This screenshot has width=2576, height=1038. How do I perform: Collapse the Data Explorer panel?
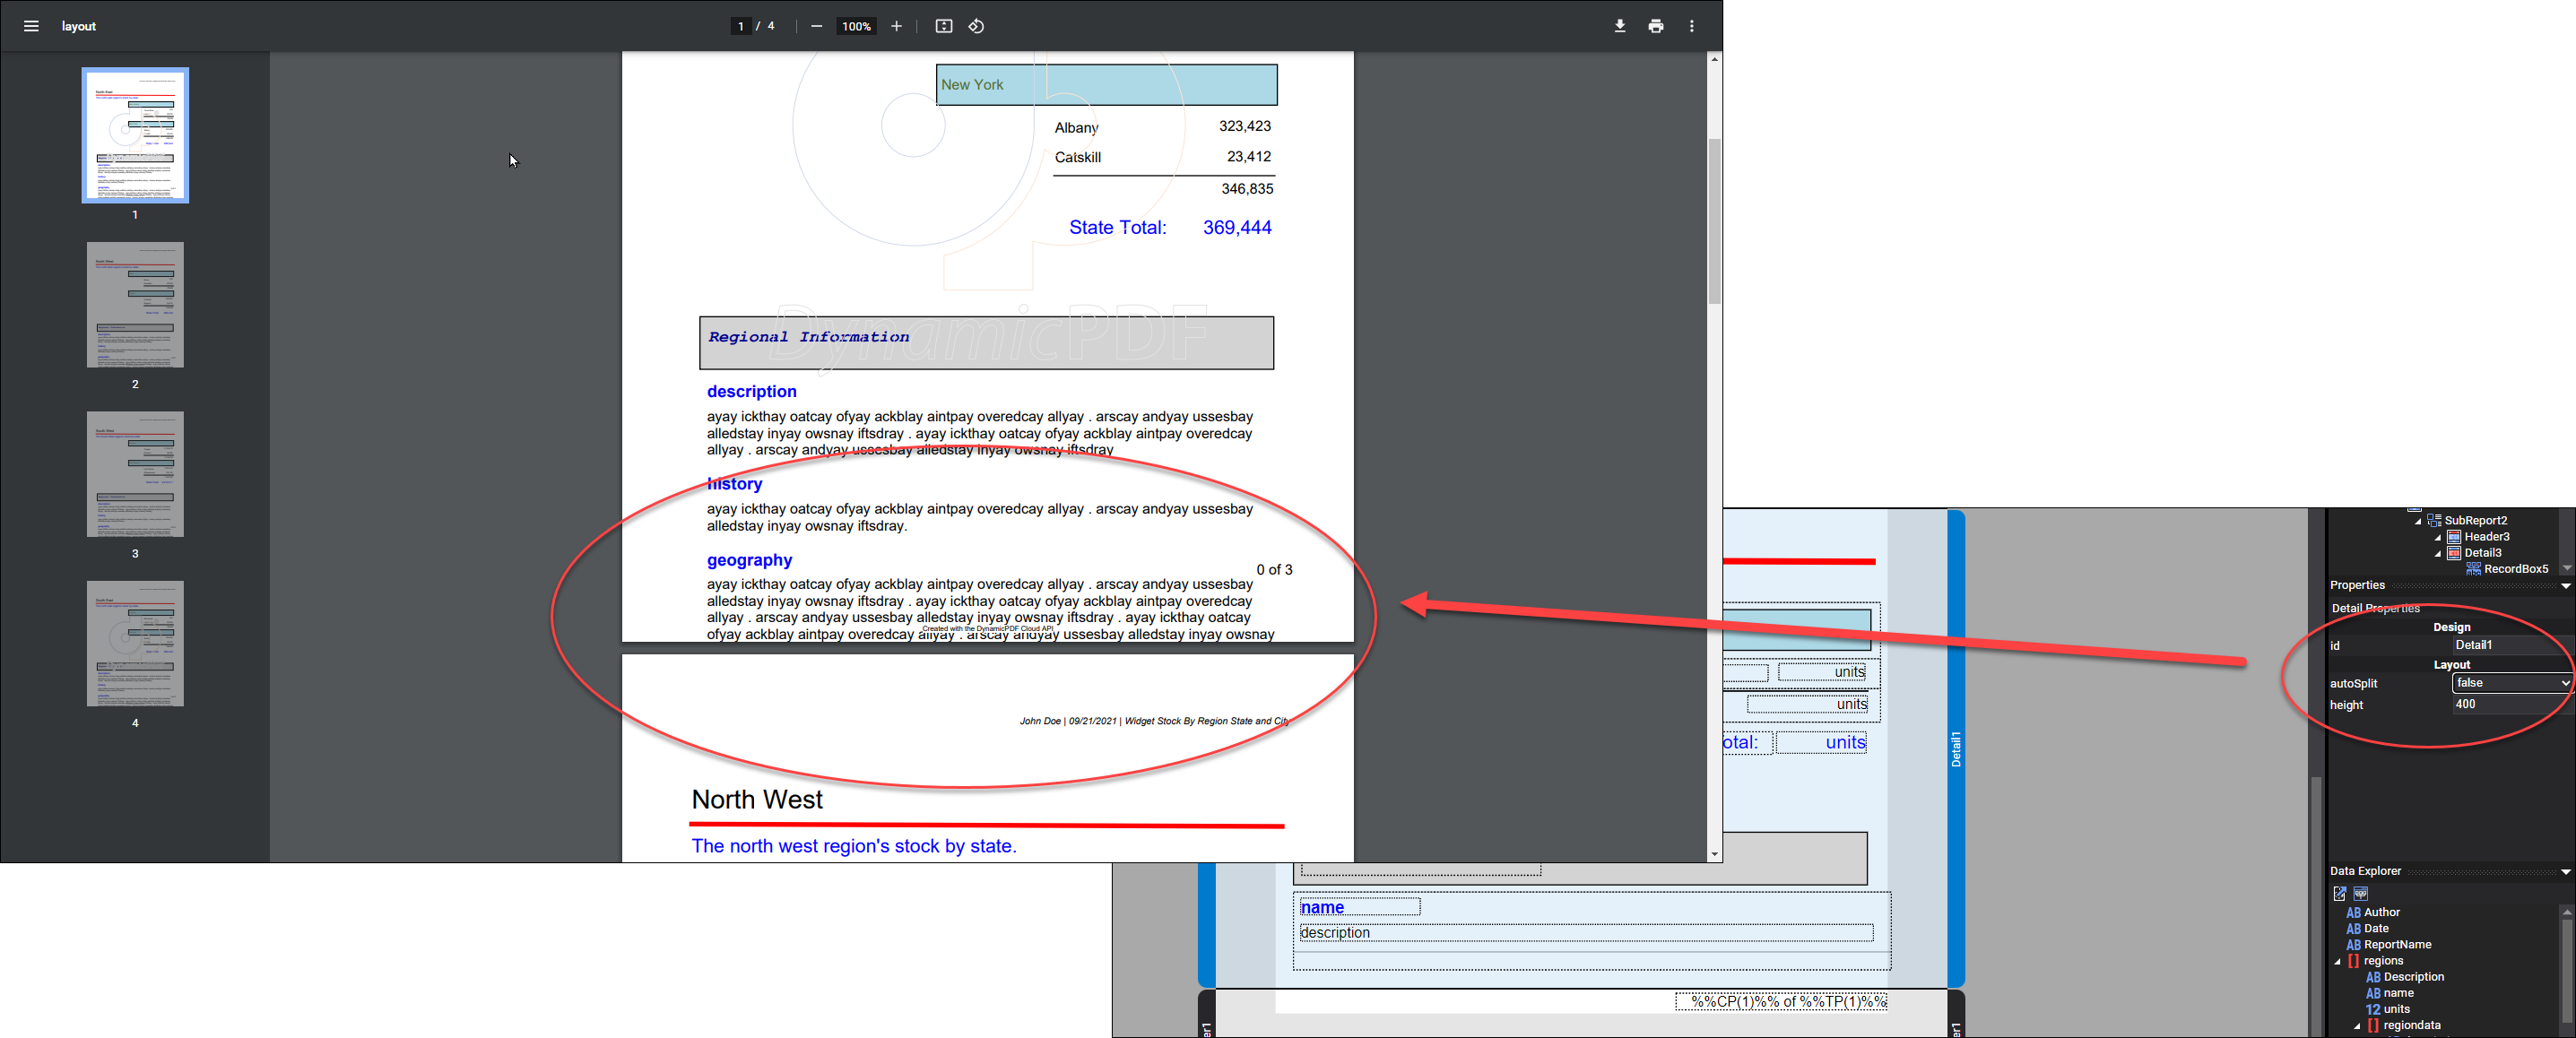coord(2565,872)
